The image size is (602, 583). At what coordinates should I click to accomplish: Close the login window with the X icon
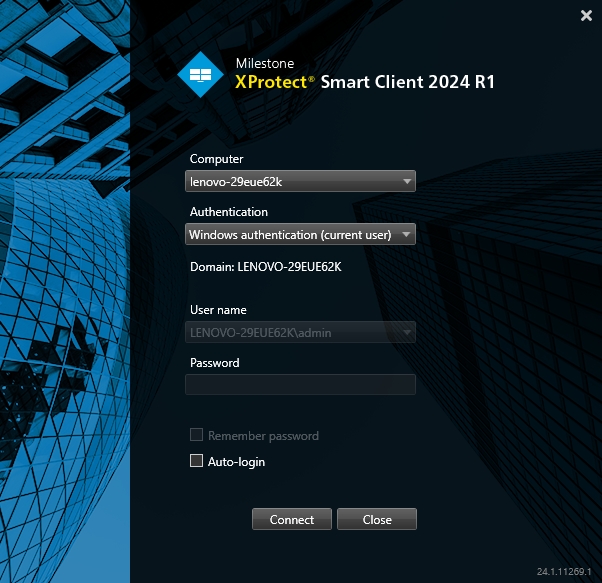[586, 15]
